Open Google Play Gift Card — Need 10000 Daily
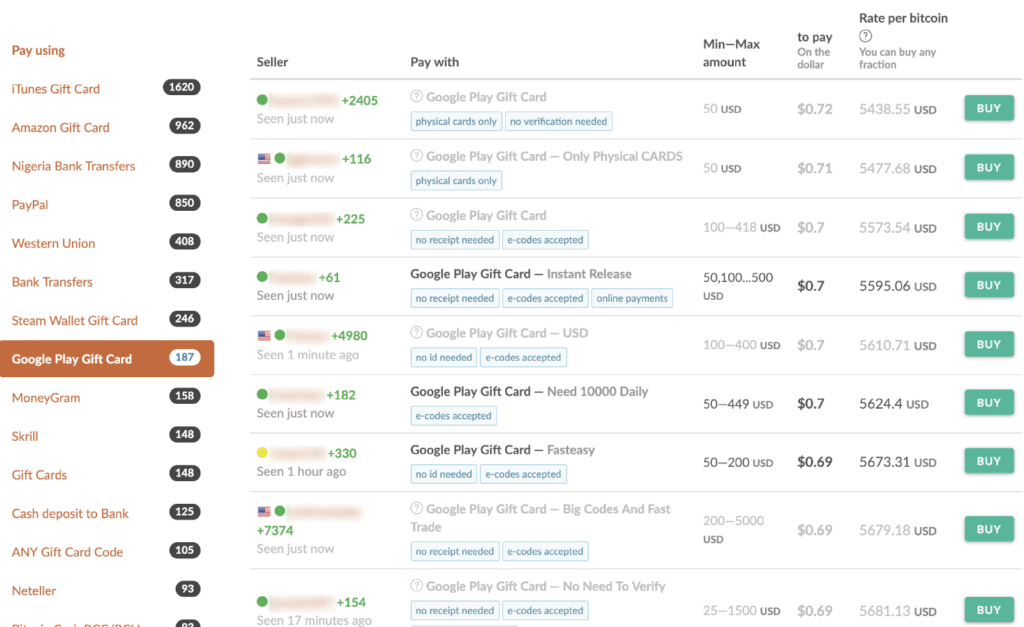This screenshot has width=1024, height=627. 529,391
